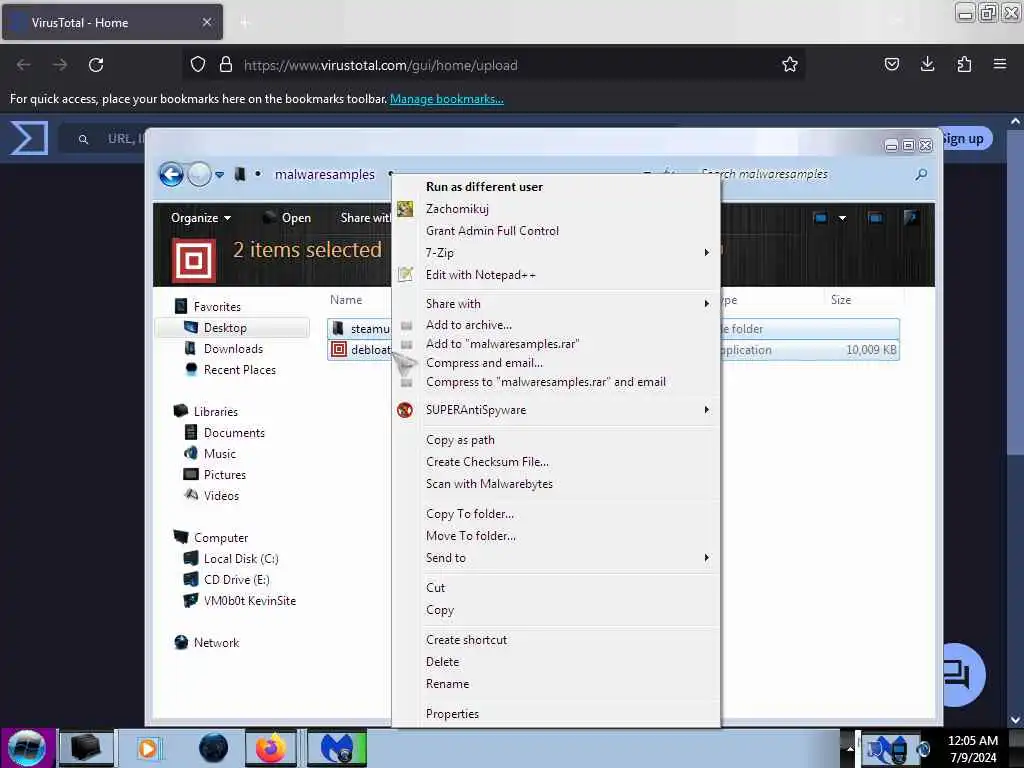Click the Notepad++ icon in context menu
The image size is (1024, 768).
pos(405,275)
